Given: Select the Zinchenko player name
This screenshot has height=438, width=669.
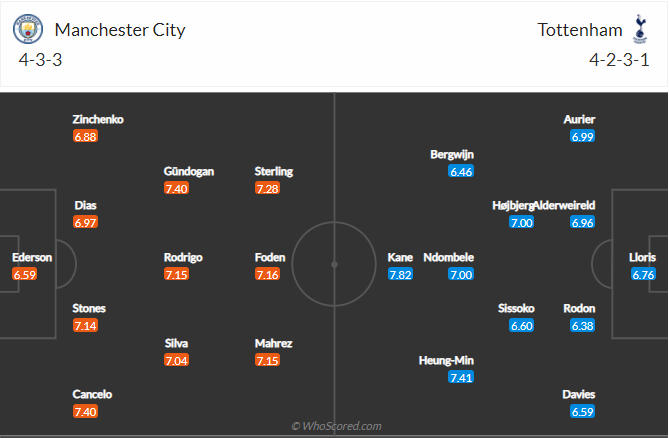Looking at the screenshot, I should point(98,119).
